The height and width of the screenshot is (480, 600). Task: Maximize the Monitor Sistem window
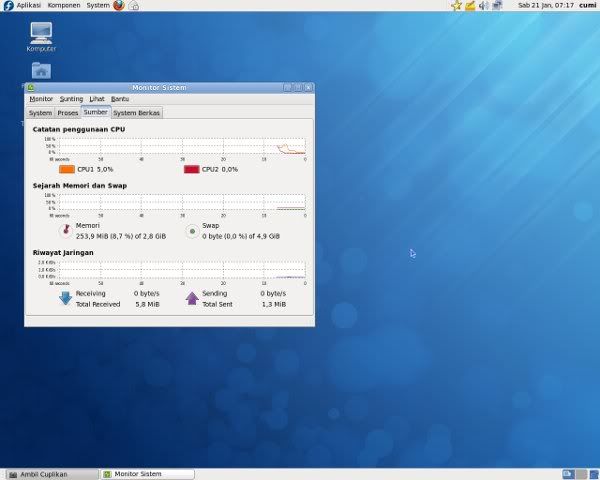click(x=298, y=88)
